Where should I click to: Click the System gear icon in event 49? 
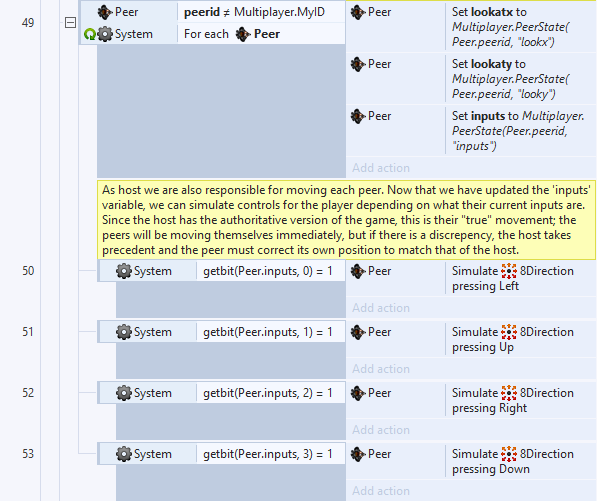tap(105, 34)
